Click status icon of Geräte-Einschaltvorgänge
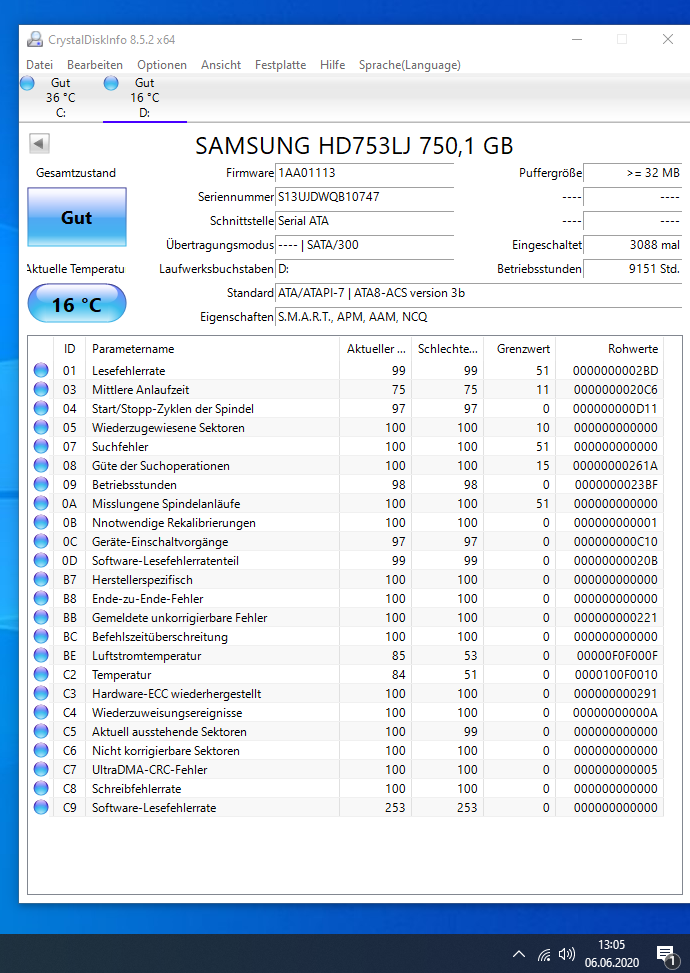Image resolution: width=690 pixels, height=973 pixels. [41, 541]
